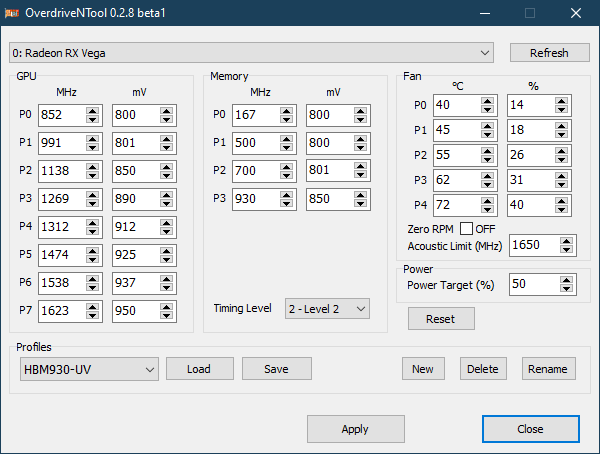This screenshot has height=454, width=600.
Task: Increase Memory P0 MHz with up arrow
Action: [x=286, y=111]
